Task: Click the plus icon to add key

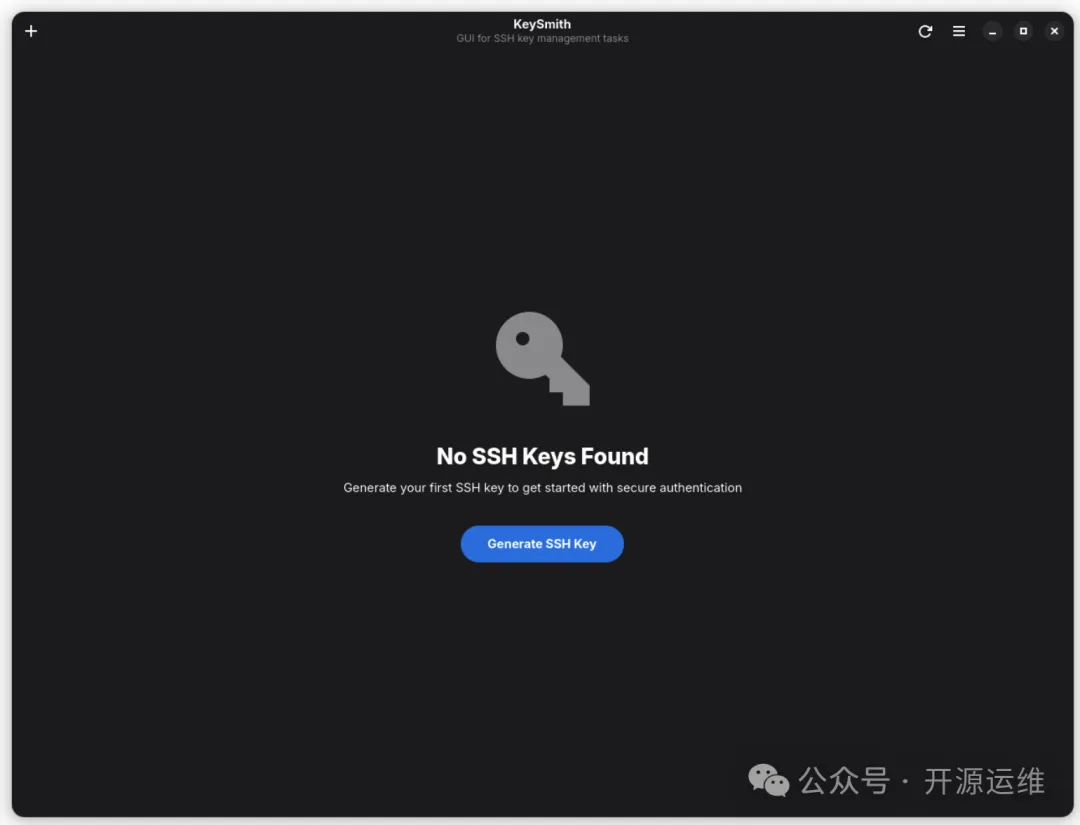Action: click(x=31, y=31)
